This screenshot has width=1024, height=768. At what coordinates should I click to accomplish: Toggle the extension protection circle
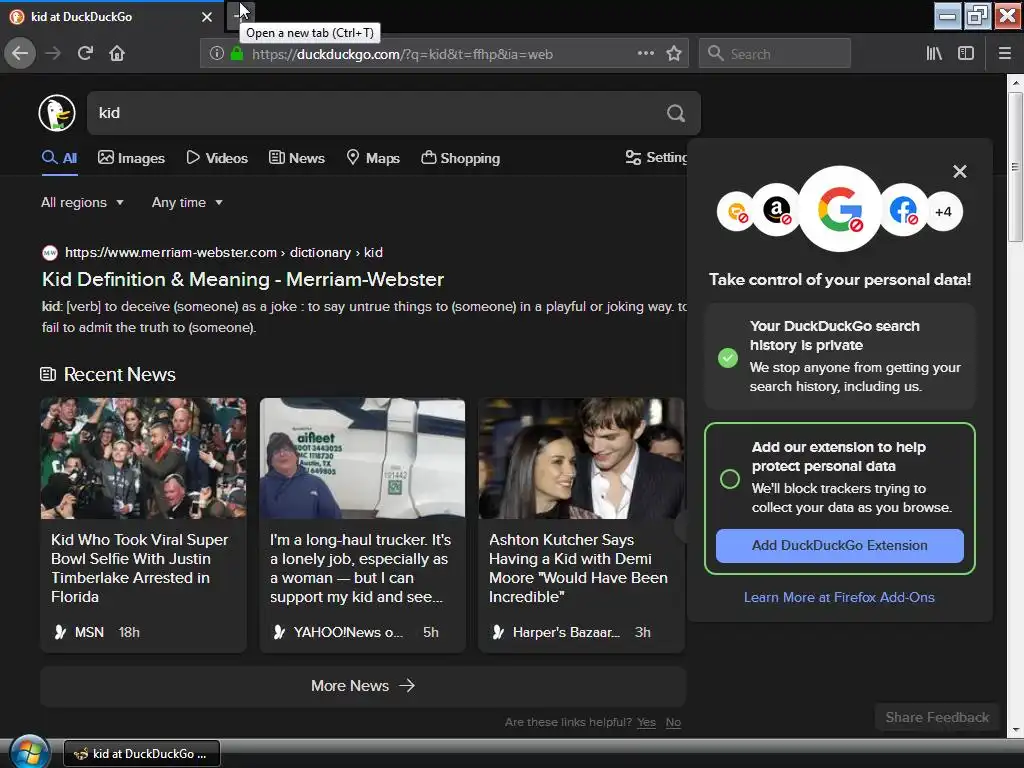[x=729, y=479]
